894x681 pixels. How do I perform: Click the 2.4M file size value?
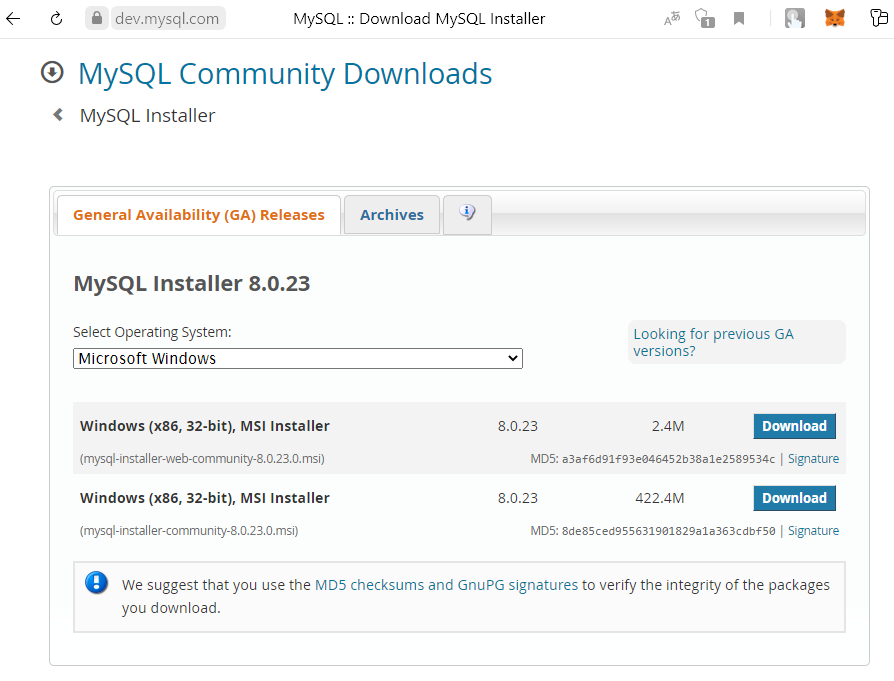click(x=668, y=426)
